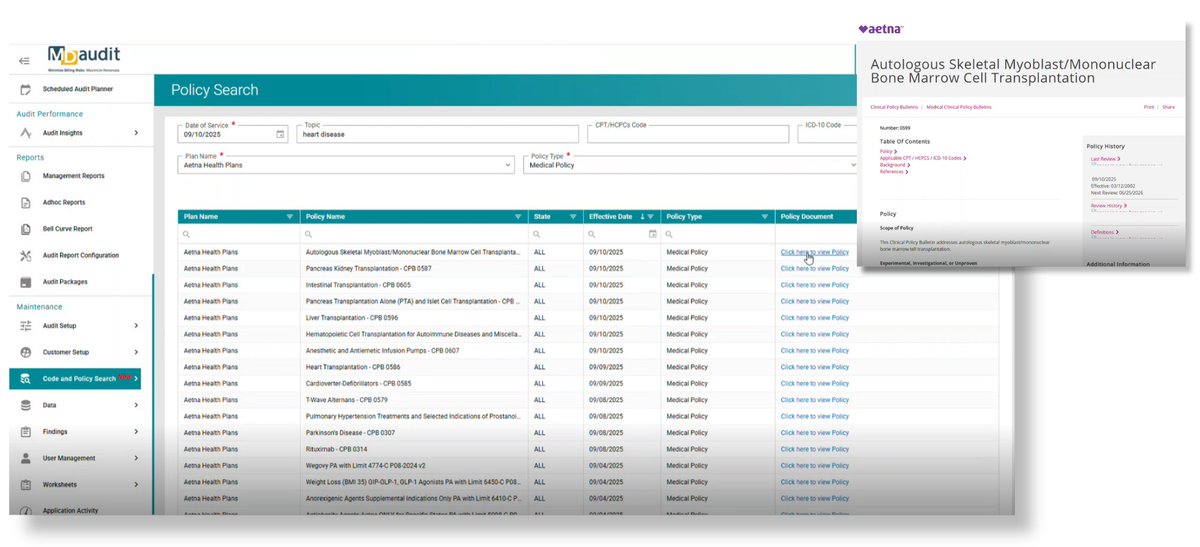Click the Adhoc Reports file icon
The height and width of the screenshot is (547, 1200).
point(25,202)
